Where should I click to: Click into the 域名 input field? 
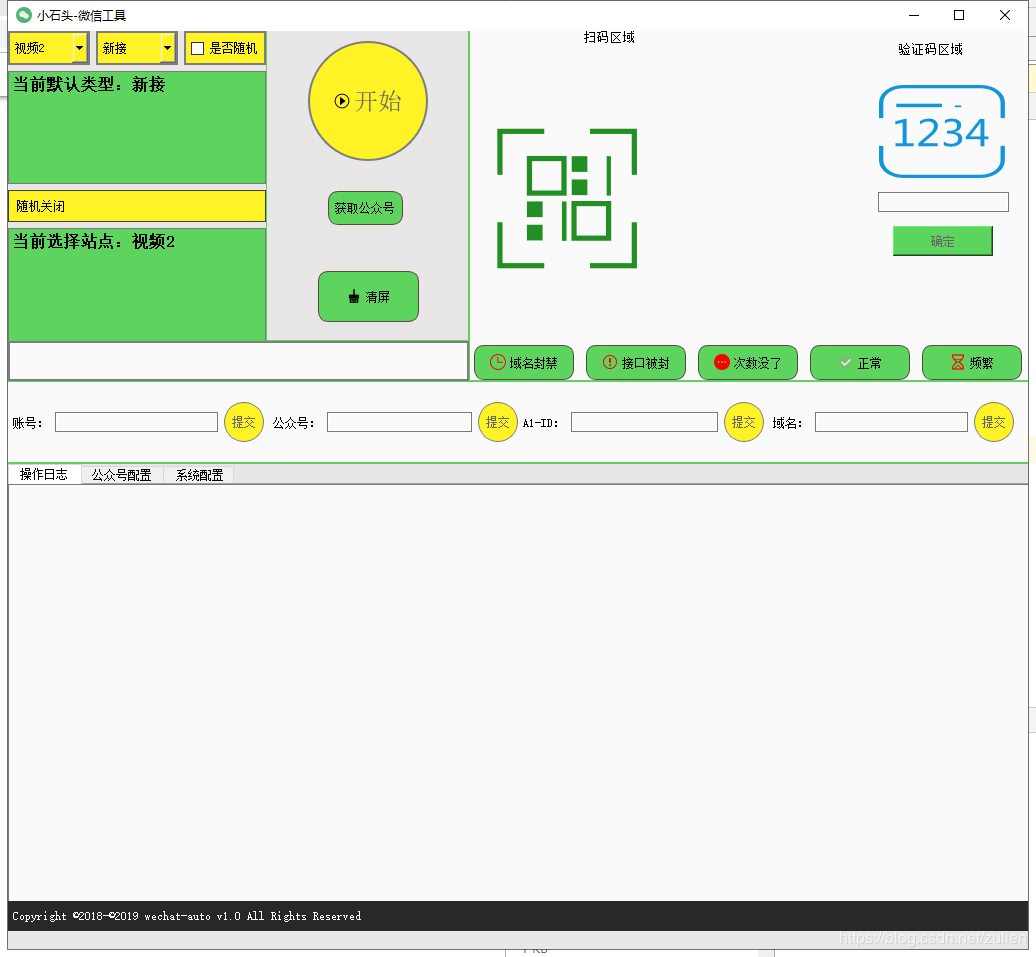[x=891, y=422]
